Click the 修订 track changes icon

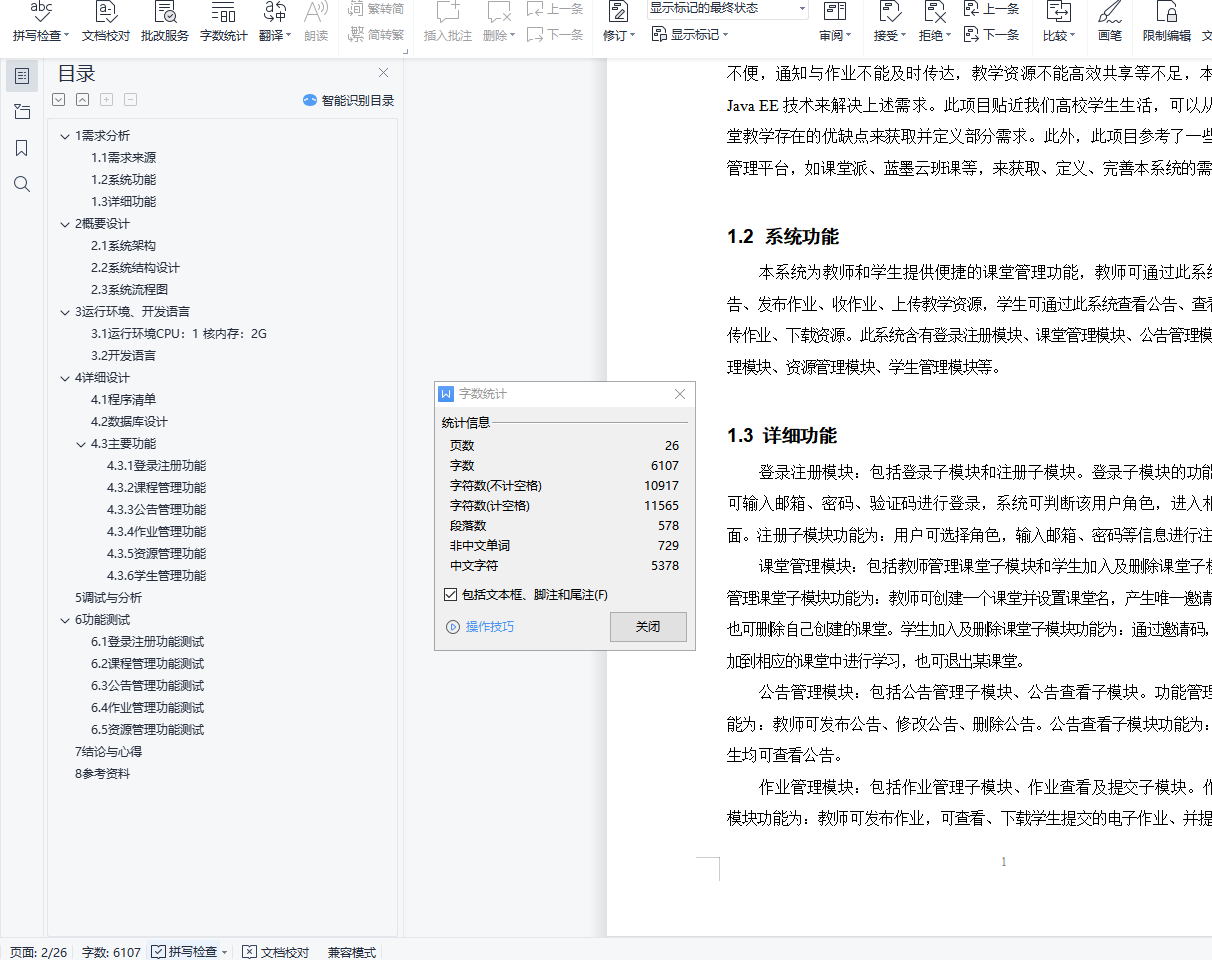click(619, 13)
